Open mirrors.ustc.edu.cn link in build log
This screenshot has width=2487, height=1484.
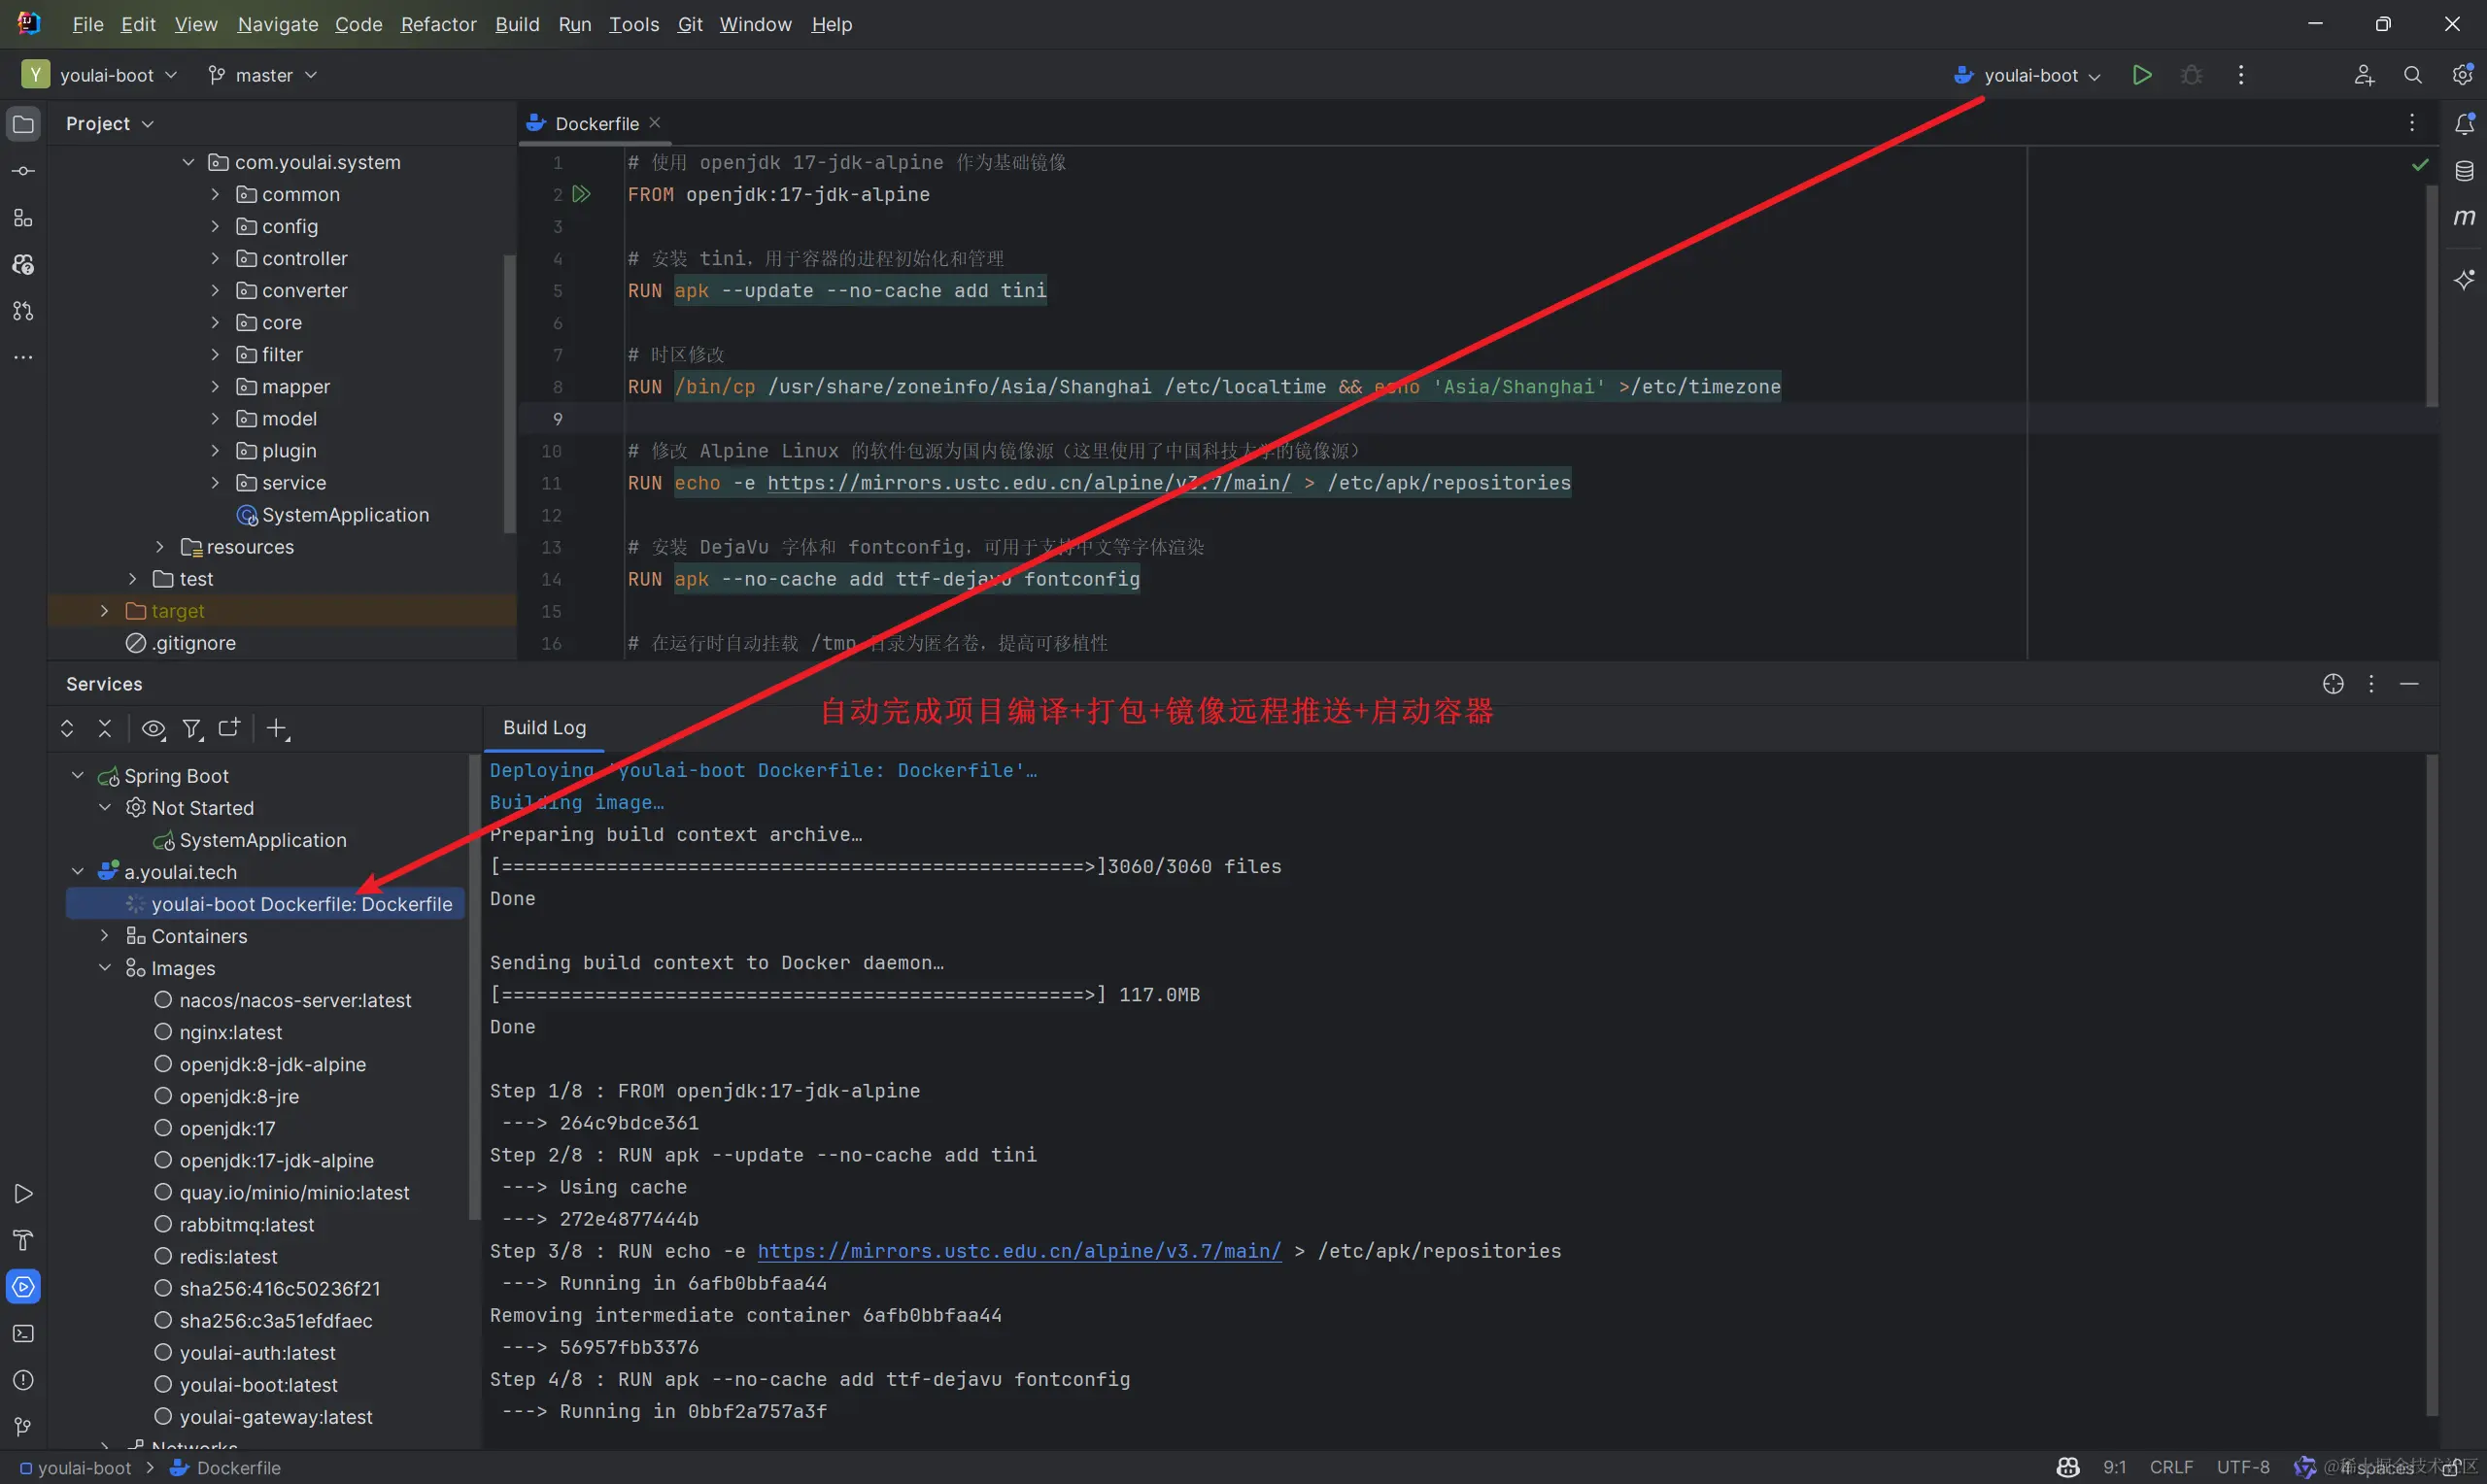click(x=1018, y=1251)
